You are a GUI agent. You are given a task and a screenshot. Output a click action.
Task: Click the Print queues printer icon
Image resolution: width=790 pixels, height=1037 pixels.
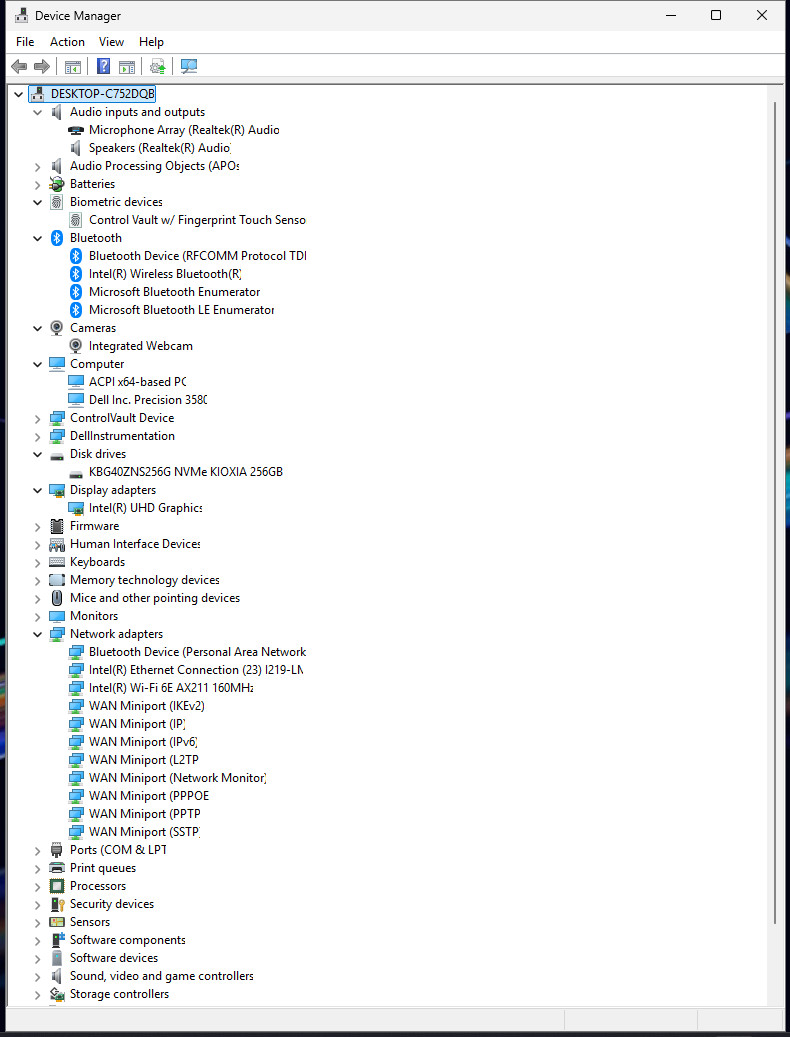[x=57, y=868]
